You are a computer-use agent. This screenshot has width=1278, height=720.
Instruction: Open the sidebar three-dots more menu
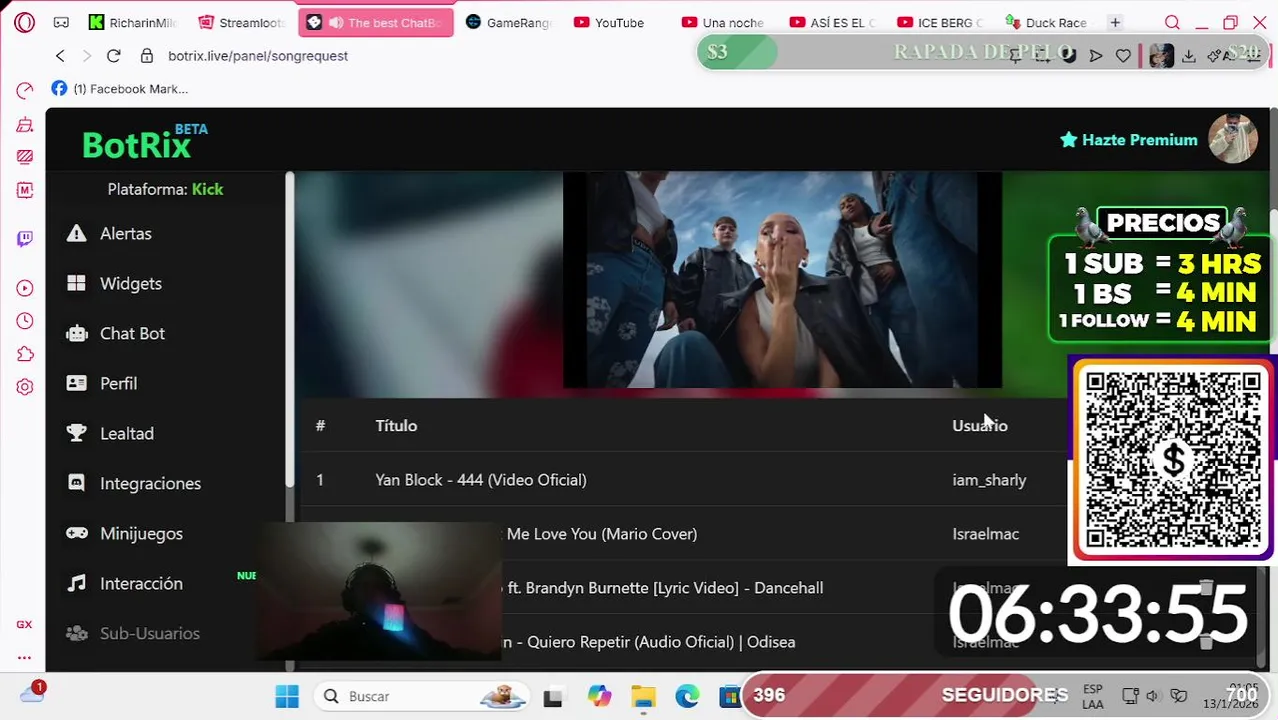point(24,658)
